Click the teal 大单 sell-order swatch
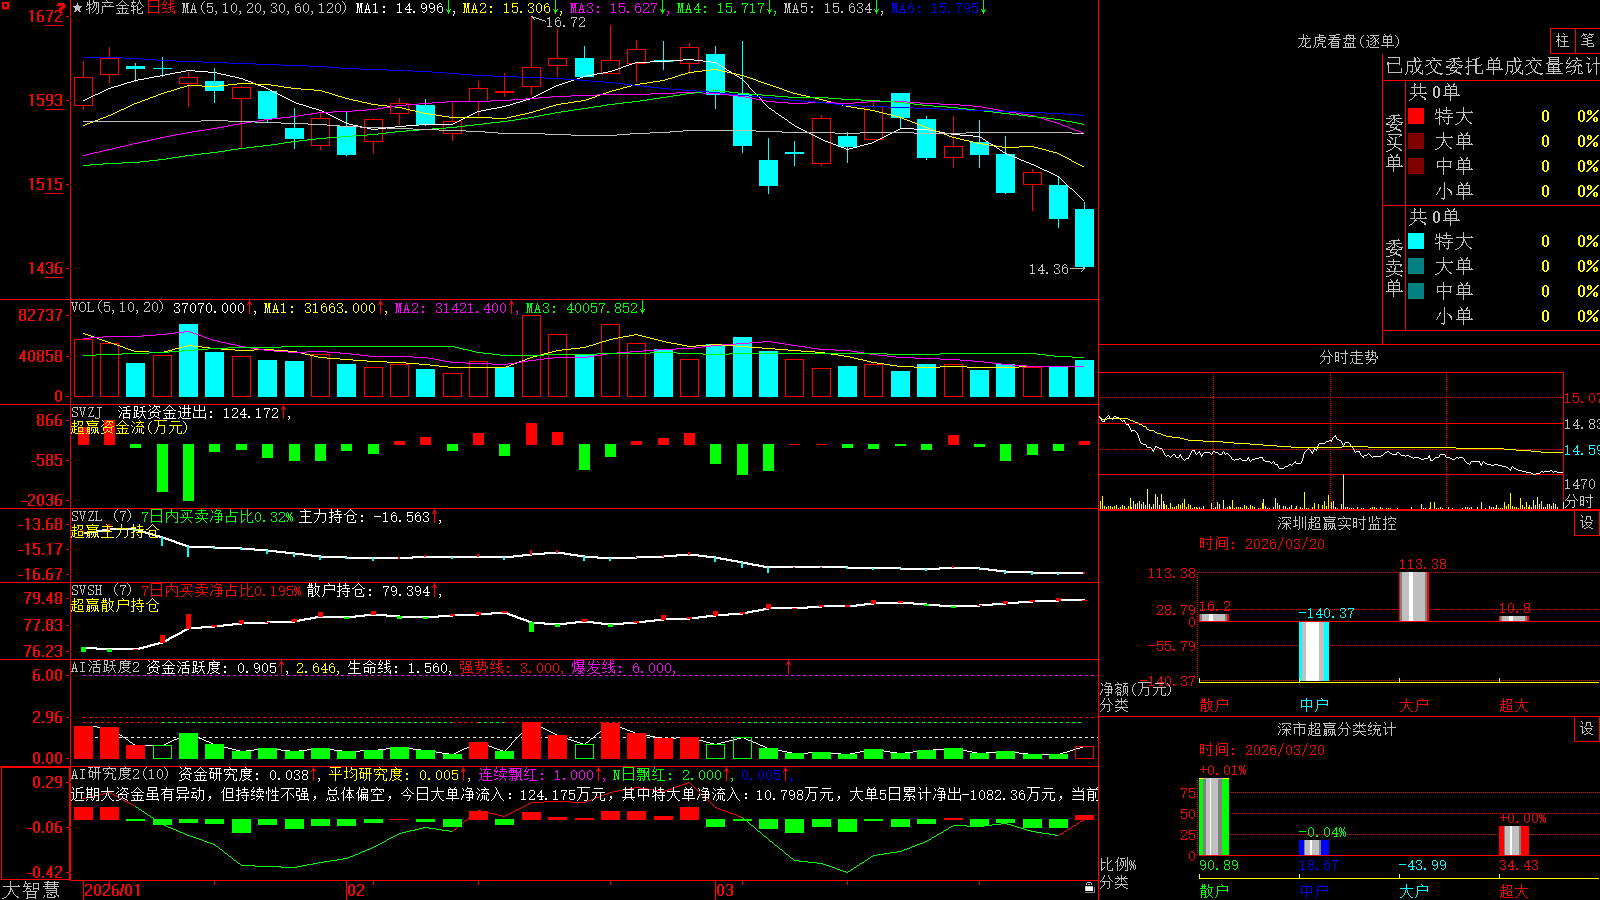1600x900 pixels. click(1416, 266)
